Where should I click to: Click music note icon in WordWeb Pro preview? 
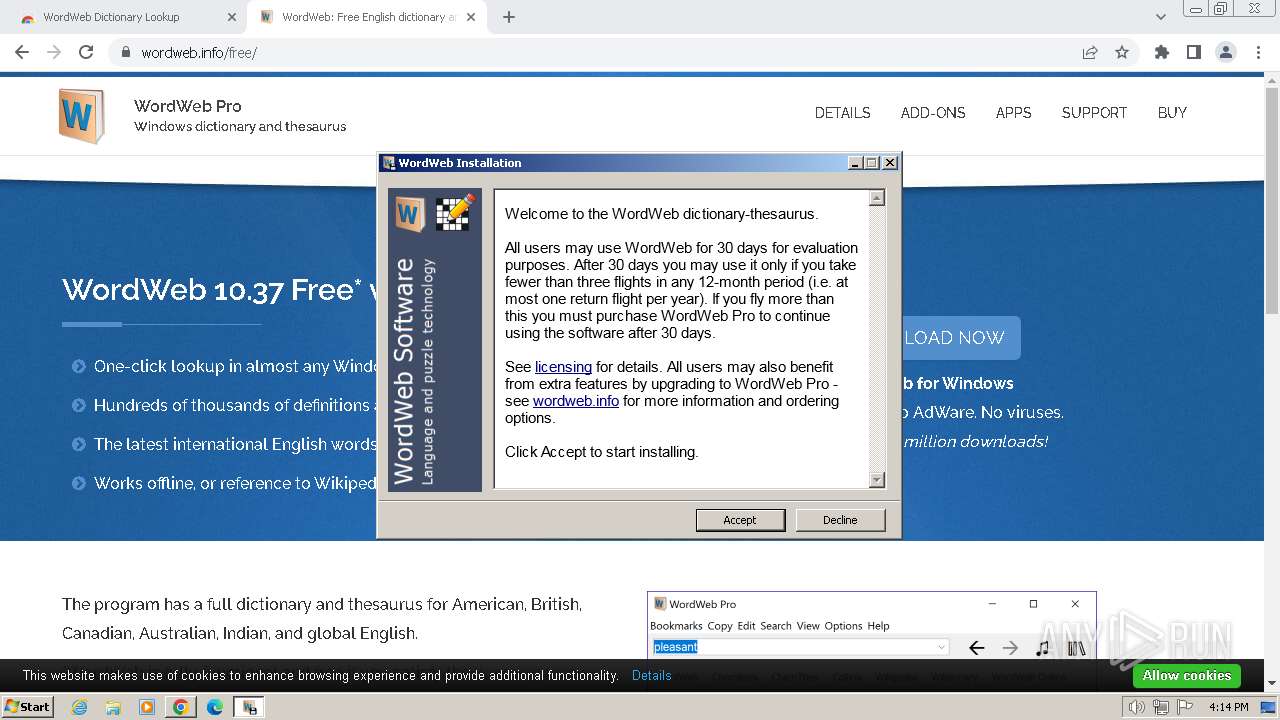tap(1043, 648)
